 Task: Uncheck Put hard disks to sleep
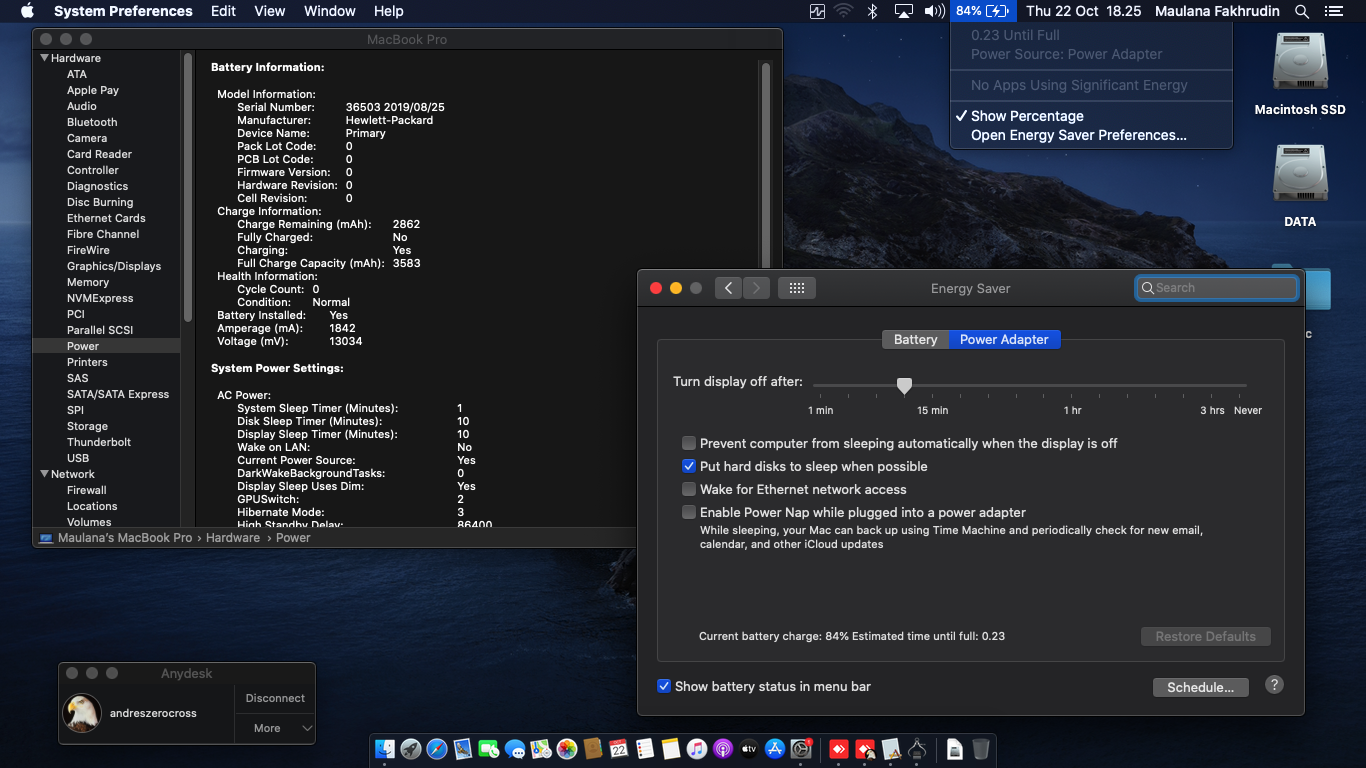pyautogui.click(x=689, y=466)
